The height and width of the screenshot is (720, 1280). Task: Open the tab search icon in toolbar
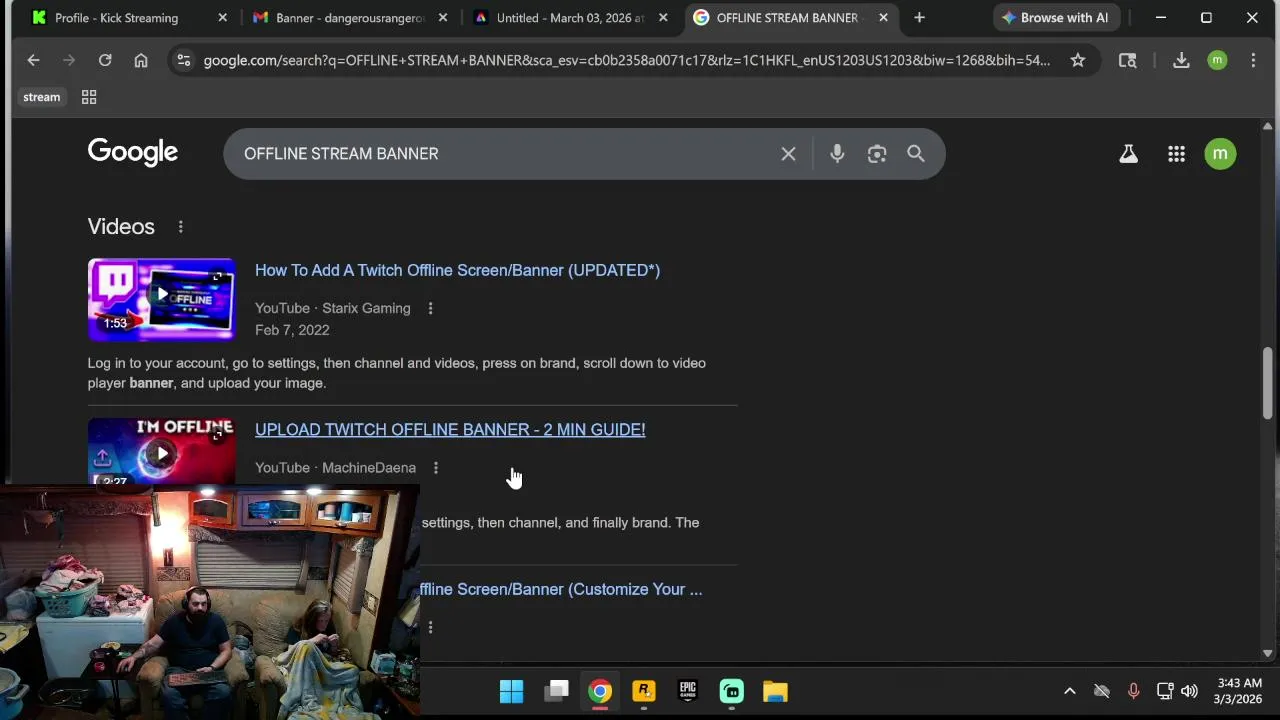pos(1128,60)
